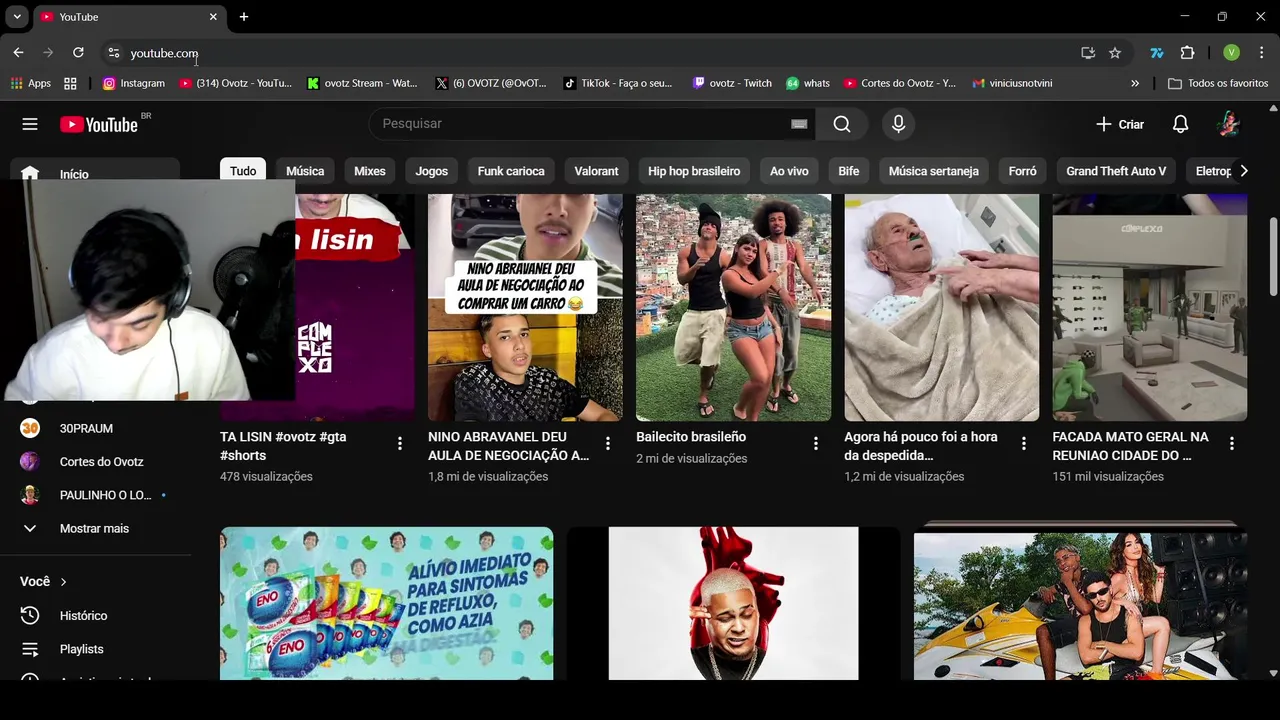Go to Início in sidebar

tap(95, 174)
